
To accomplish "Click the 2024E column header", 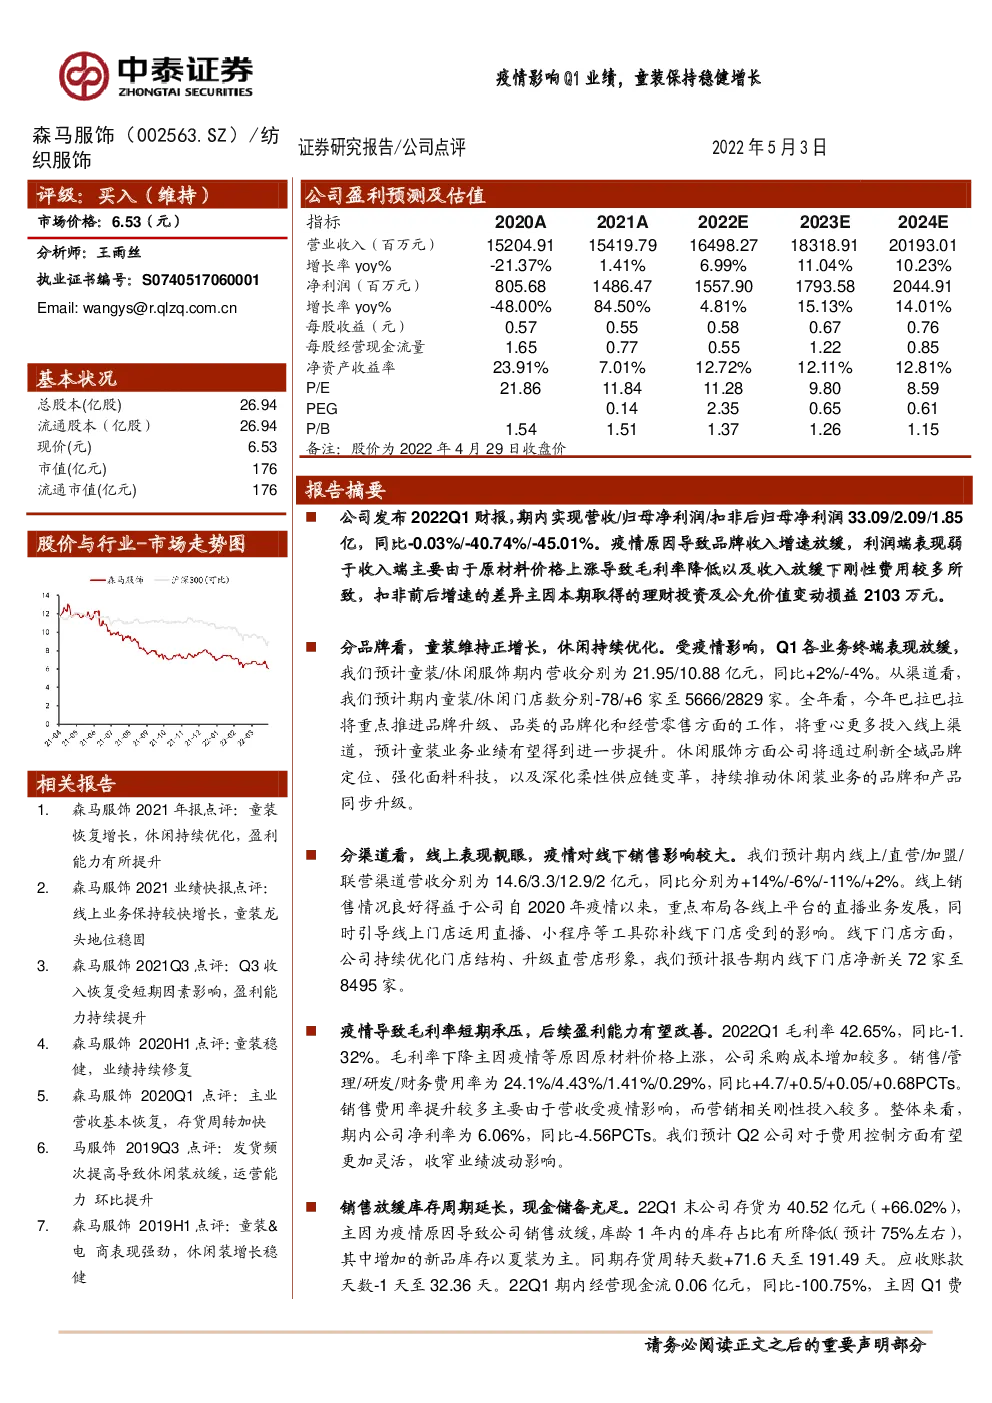I will 923,222.
